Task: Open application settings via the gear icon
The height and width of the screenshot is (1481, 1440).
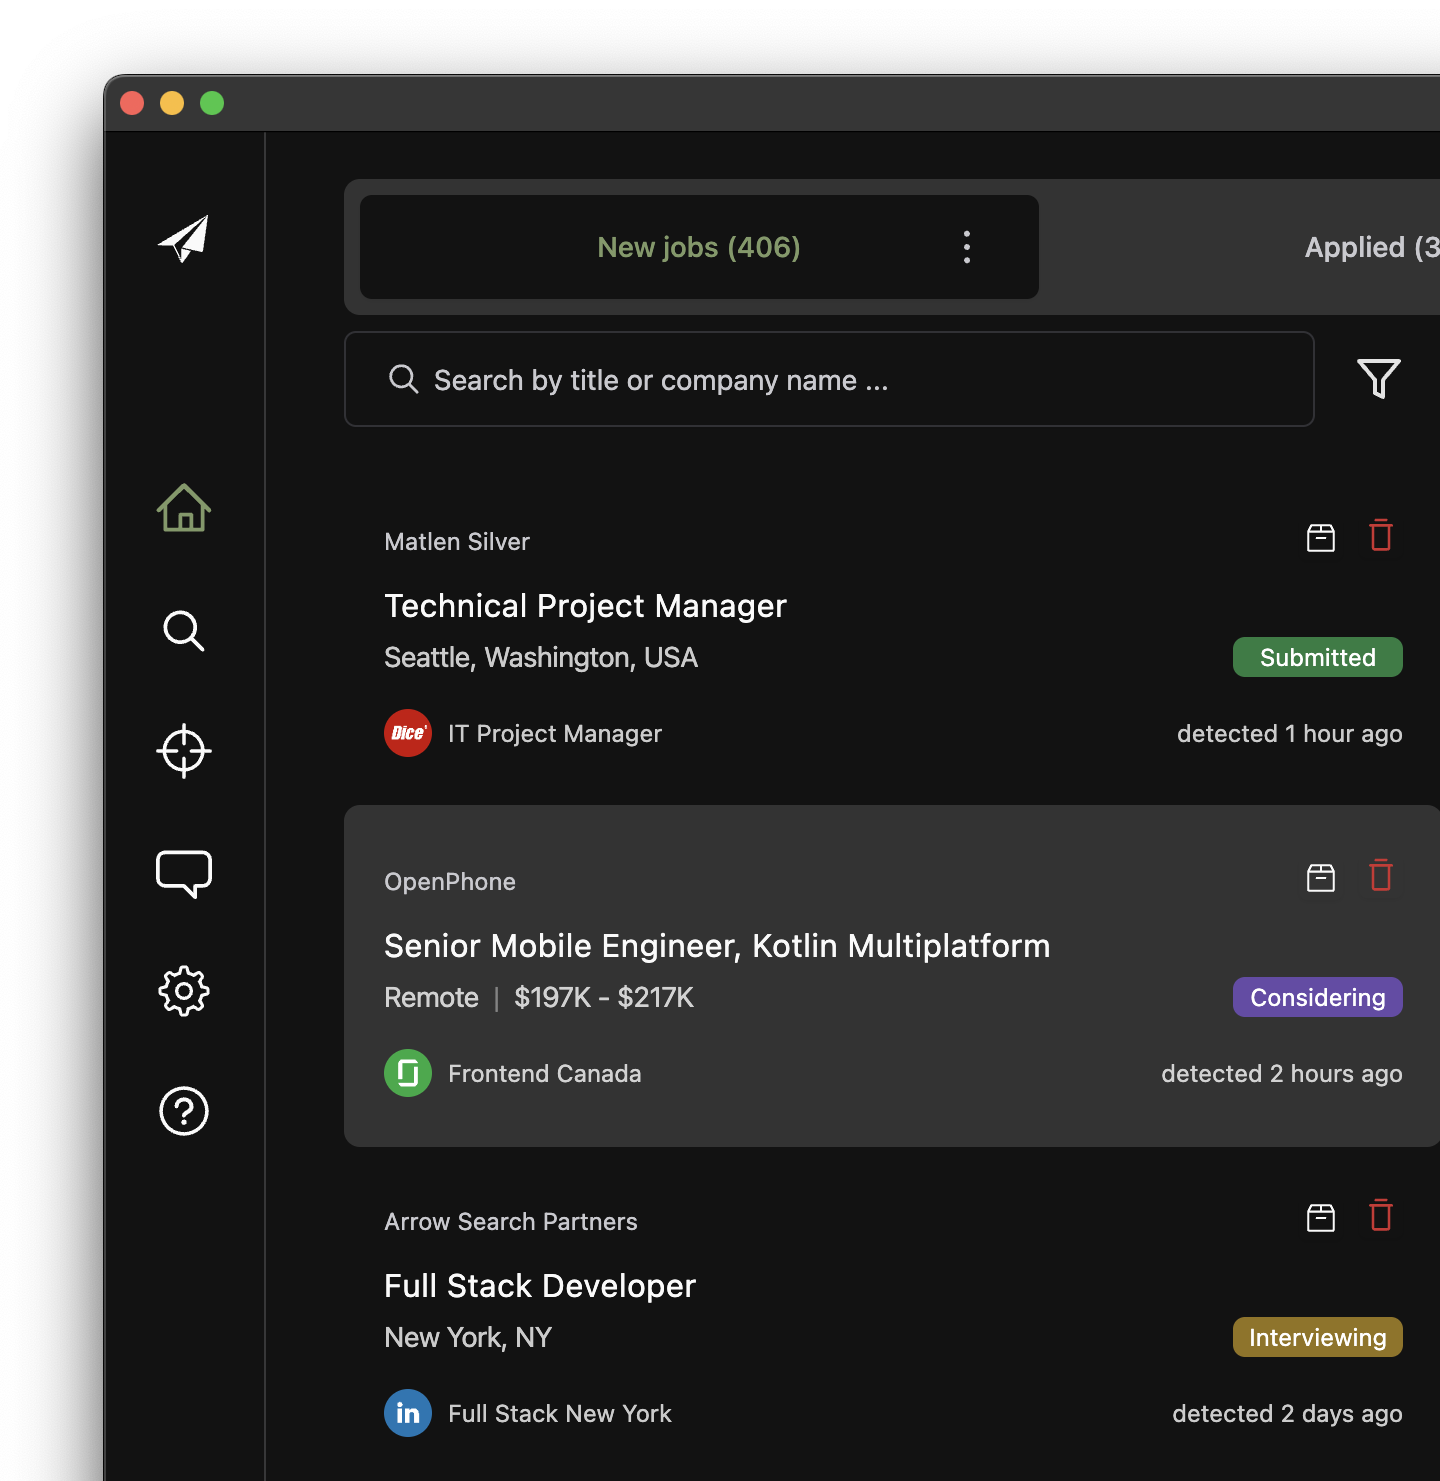Action: [183, 991]
